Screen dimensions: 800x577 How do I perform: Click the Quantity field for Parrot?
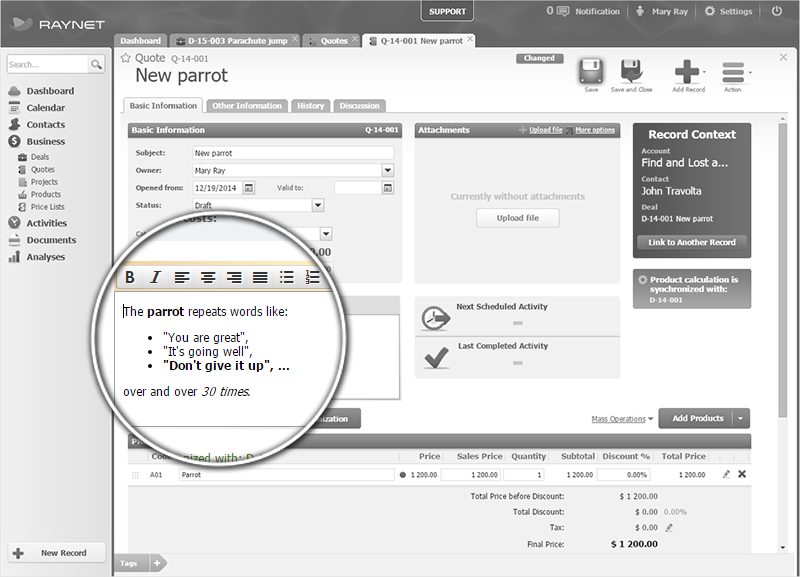tap(524, 474)
